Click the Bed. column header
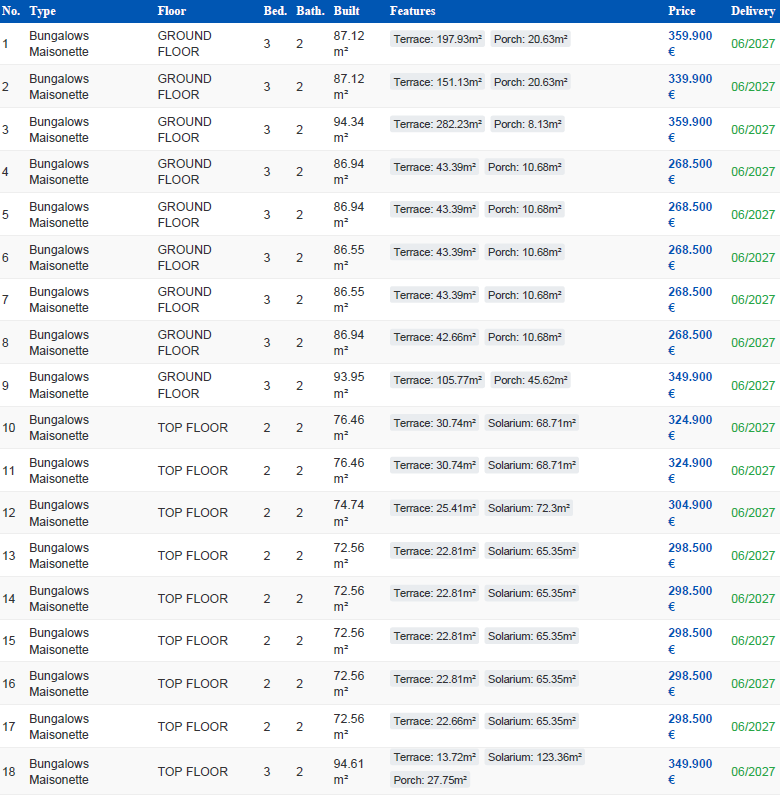780x797 pixels. tap(274, 11)
